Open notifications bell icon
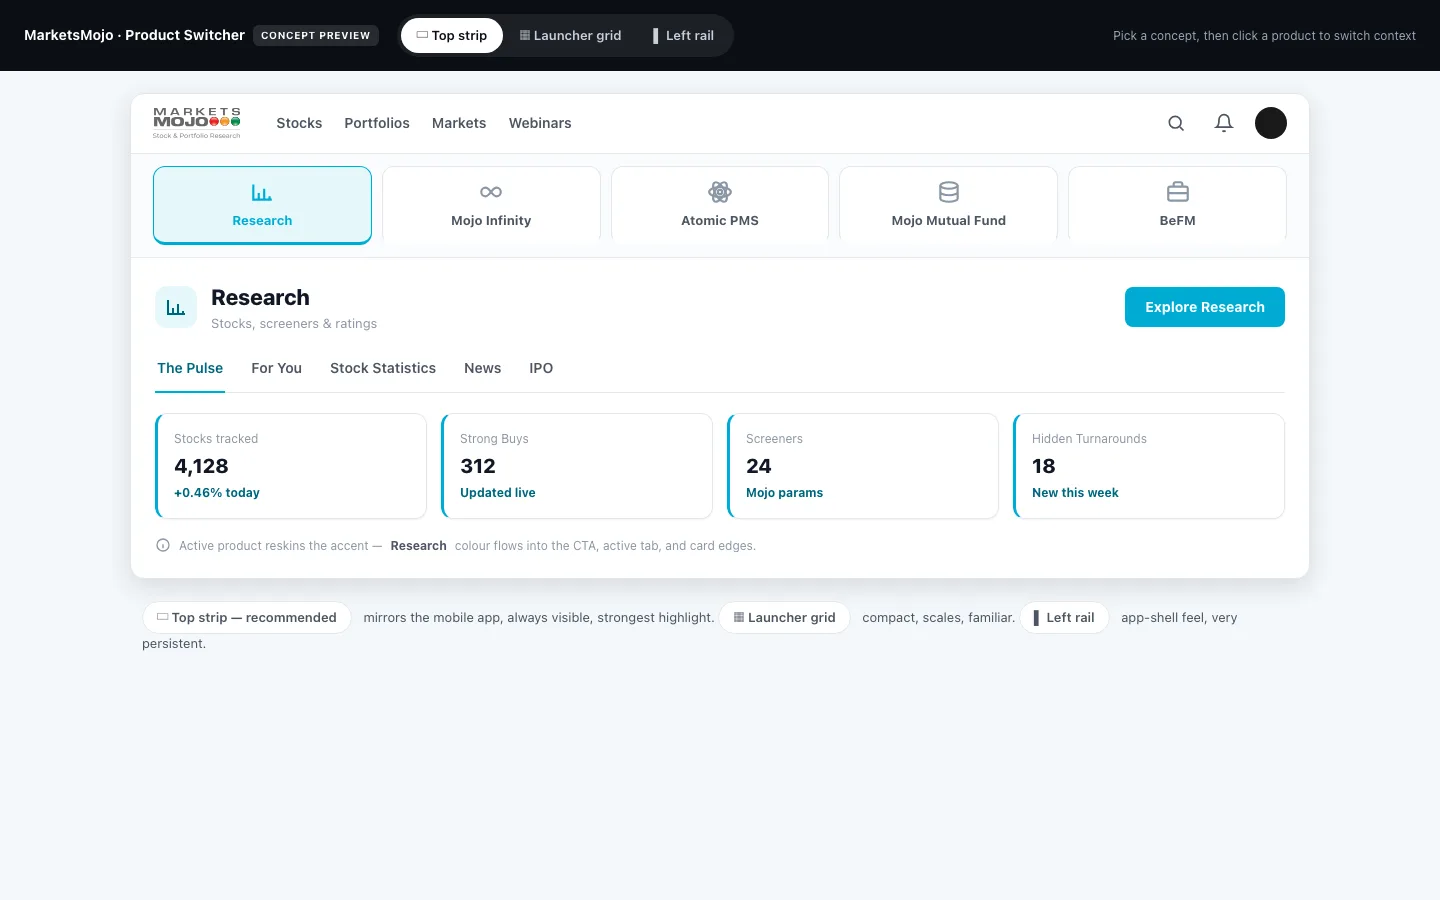Image resolution: width=1440 pixels, height=900 pixels. tap(1224, 123)
